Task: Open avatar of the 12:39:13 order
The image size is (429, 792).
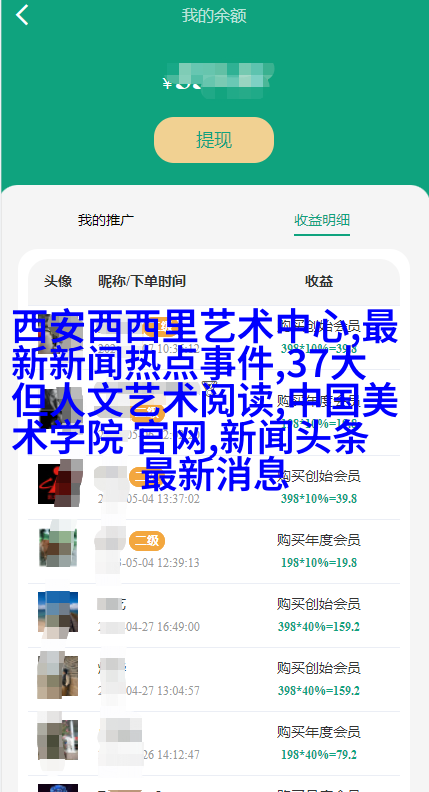Action: 58,548
